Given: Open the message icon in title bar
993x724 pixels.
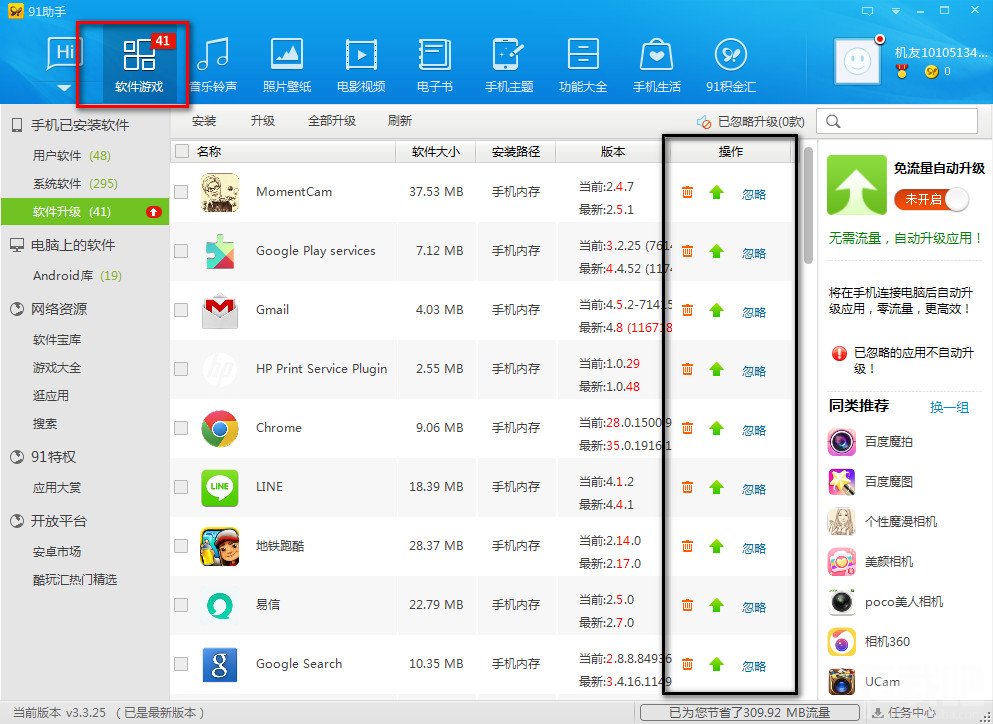Looking at the screenshot, I should (x=868, y=11).
